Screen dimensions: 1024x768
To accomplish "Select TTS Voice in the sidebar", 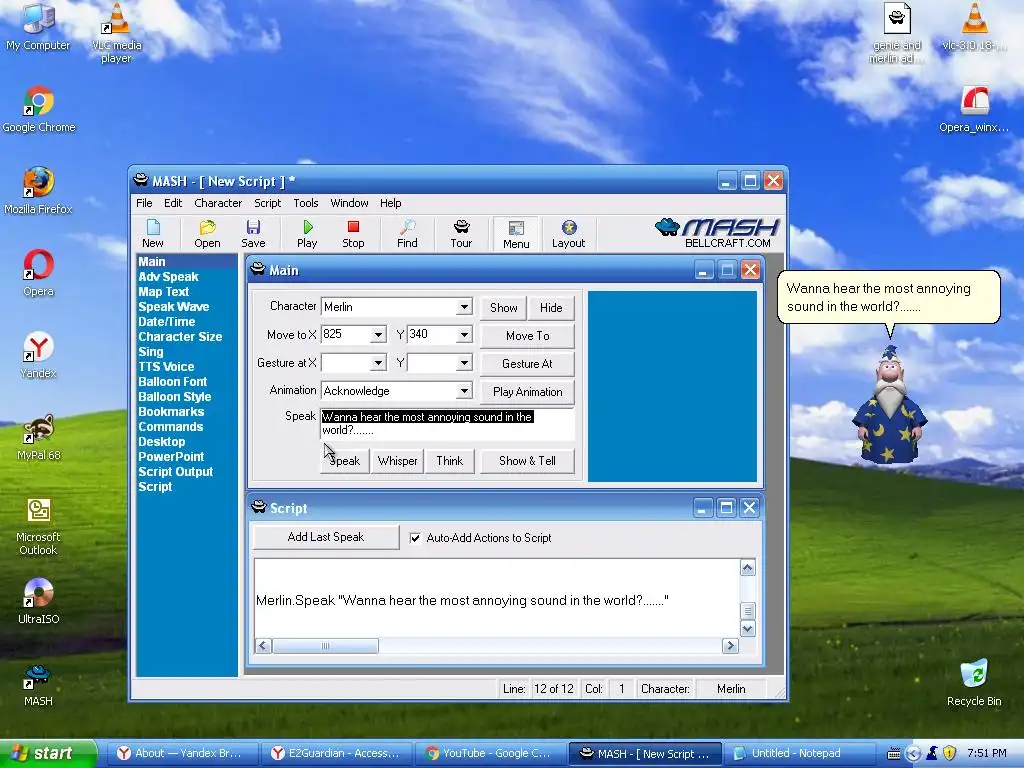I will coord(166,367).
